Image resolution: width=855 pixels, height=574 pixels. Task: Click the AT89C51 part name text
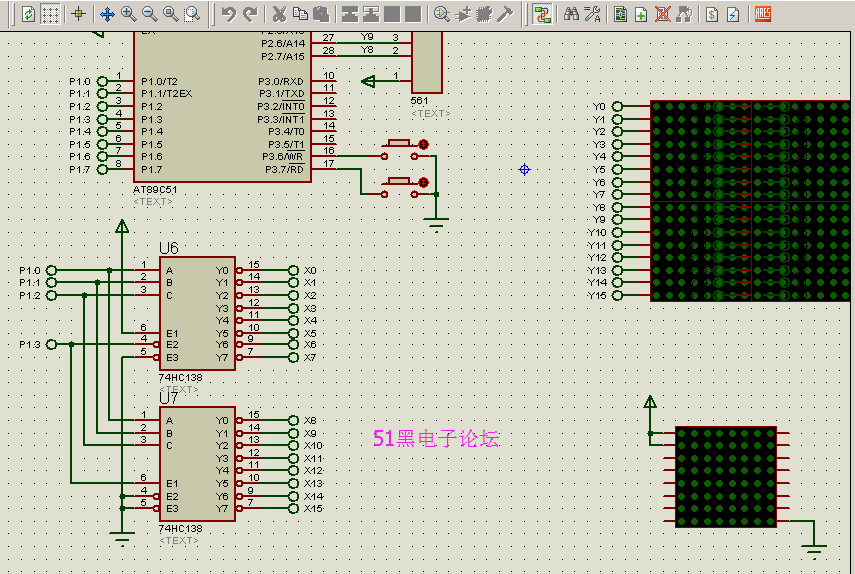click(x=155, y=190)
